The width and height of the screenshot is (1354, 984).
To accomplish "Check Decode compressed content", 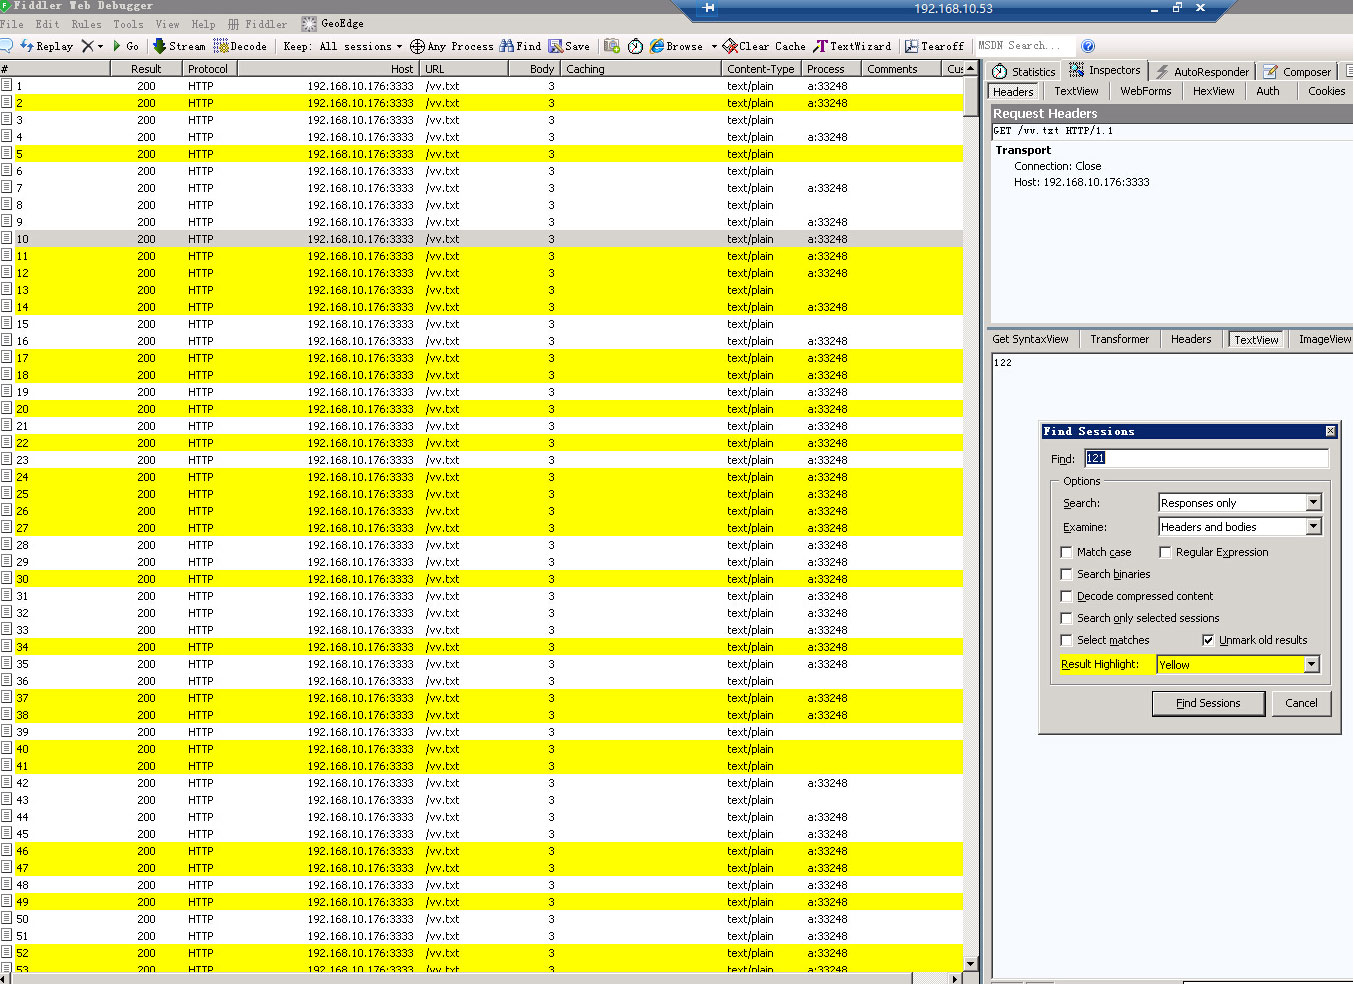I will (1067, 596).
